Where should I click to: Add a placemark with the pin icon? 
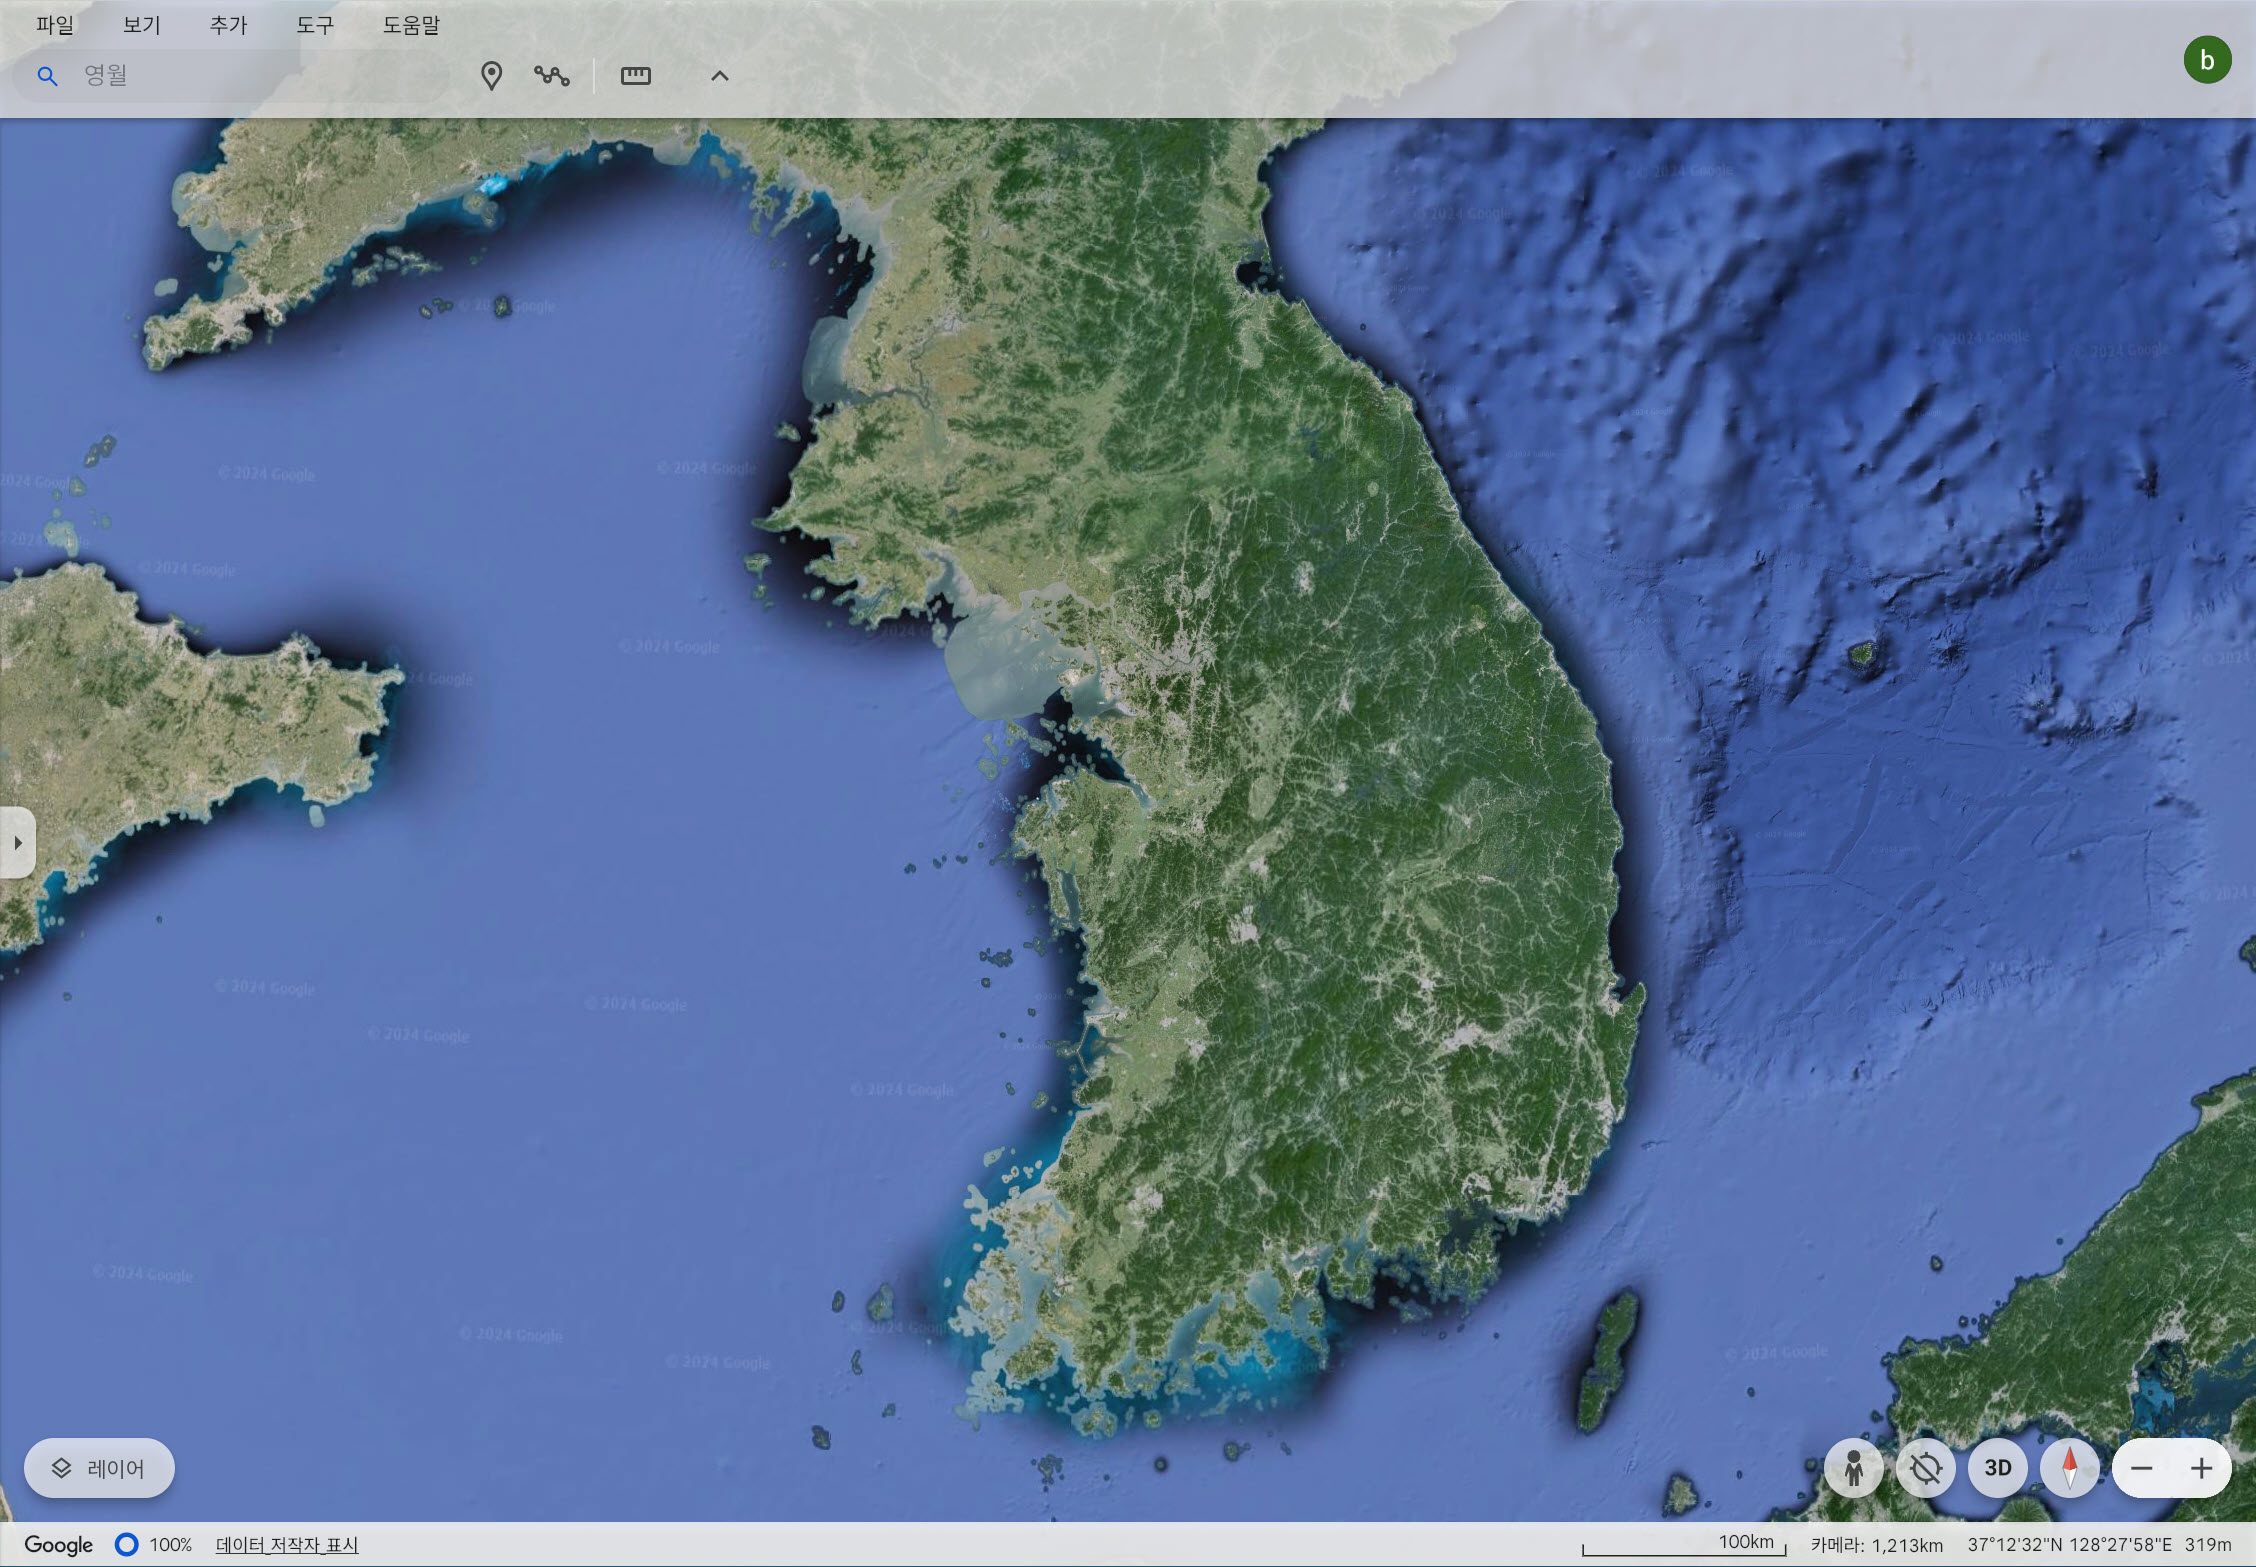(x=491, y=76)
